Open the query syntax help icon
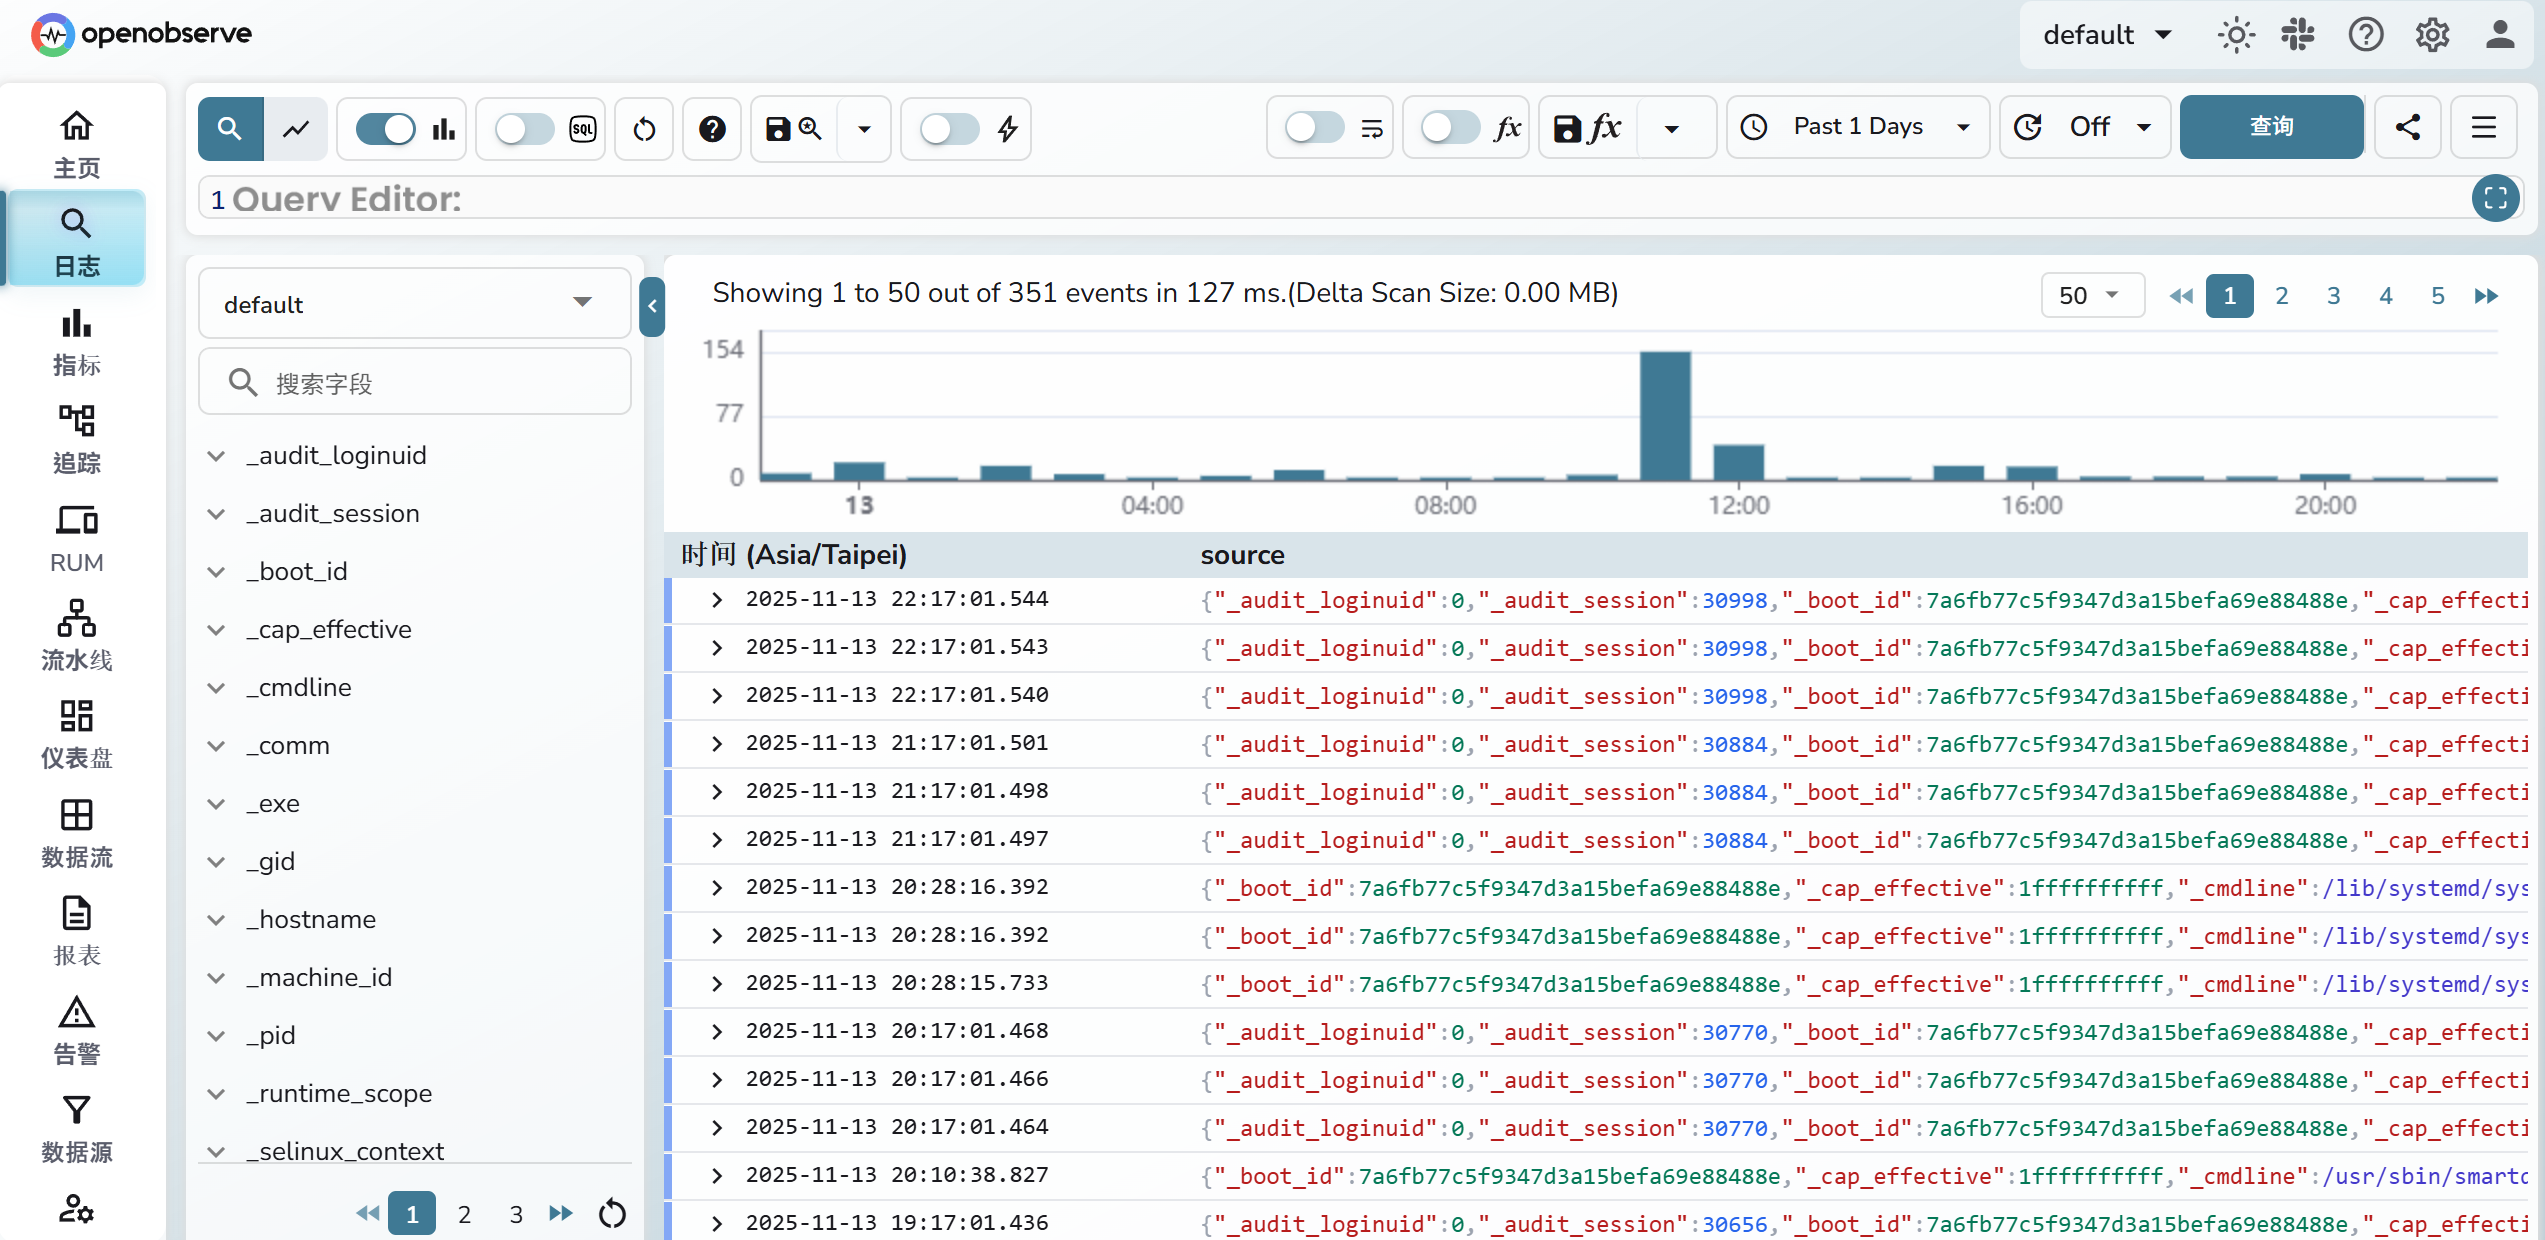 [712, 129]
